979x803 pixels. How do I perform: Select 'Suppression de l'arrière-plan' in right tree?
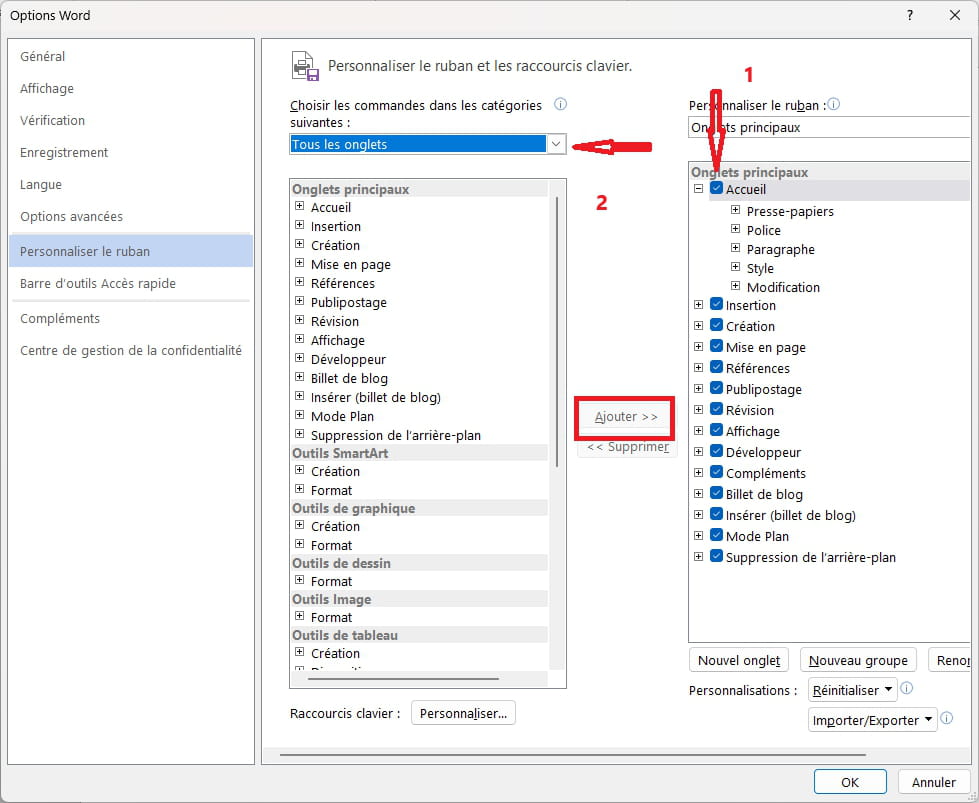(810, 557)
